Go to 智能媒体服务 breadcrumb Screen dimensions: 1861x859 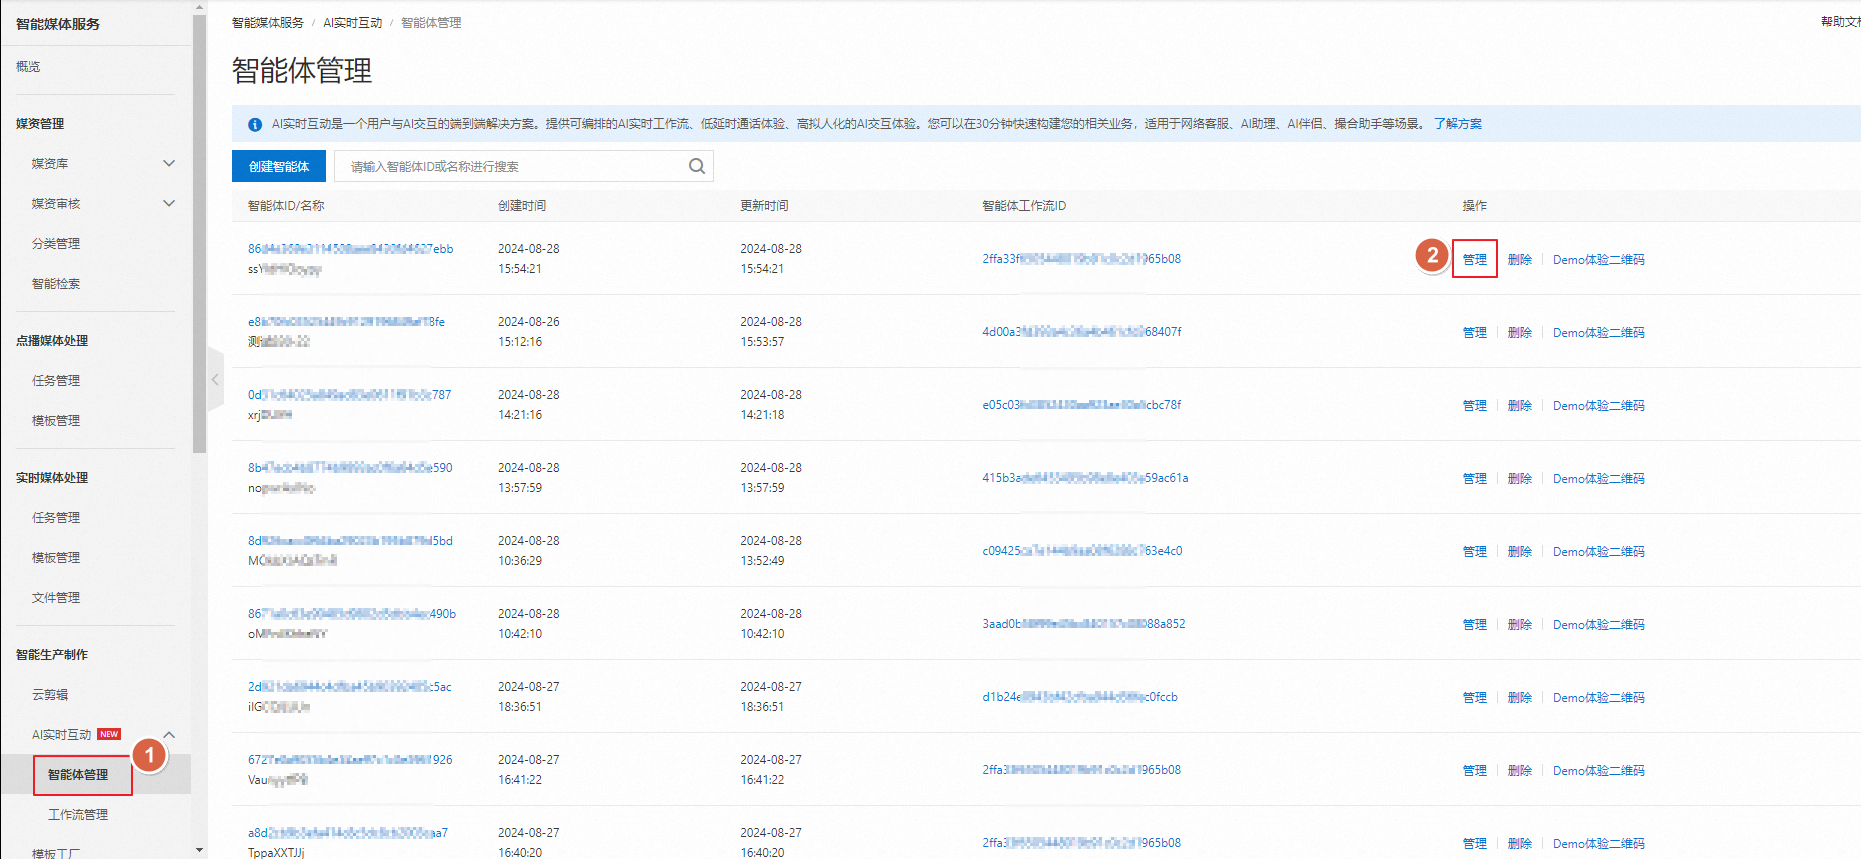tap(268, 22)
